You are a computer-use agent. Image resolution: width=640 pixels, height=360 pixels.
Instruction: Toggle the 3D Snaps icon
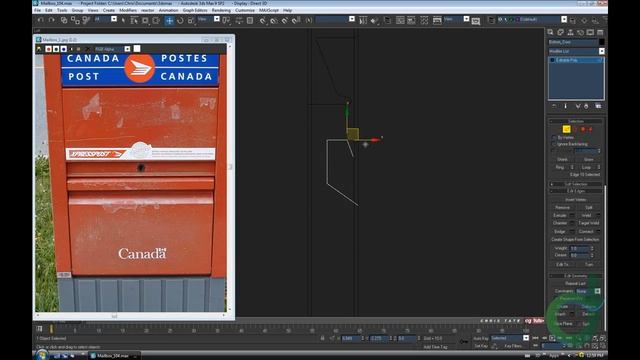[x=263, y=20]
